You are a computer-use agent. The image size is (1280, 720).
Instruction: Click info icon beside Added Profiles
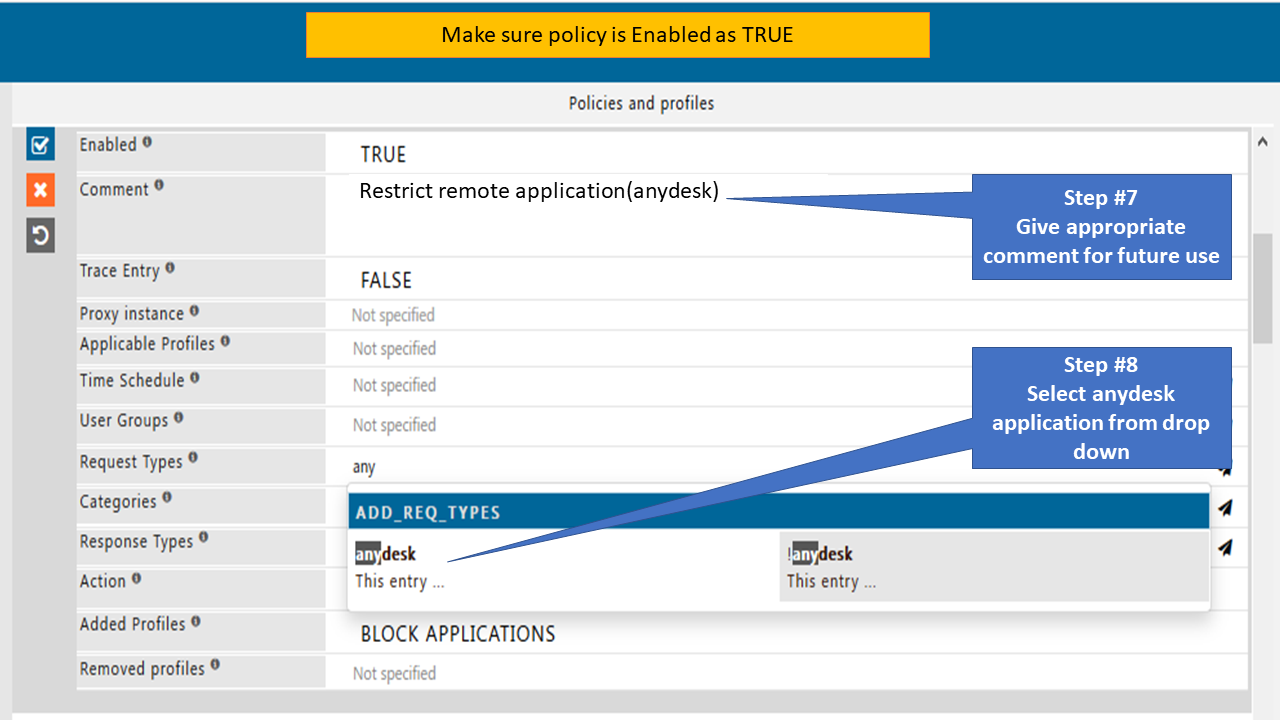tap(196, 621)
